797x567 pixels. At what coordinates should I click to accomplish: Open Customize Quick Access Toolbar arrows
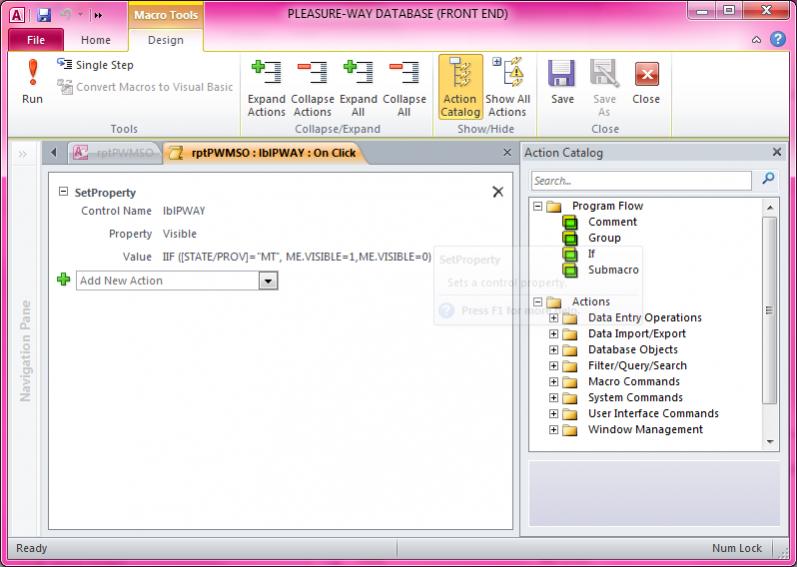click(98, 15)
